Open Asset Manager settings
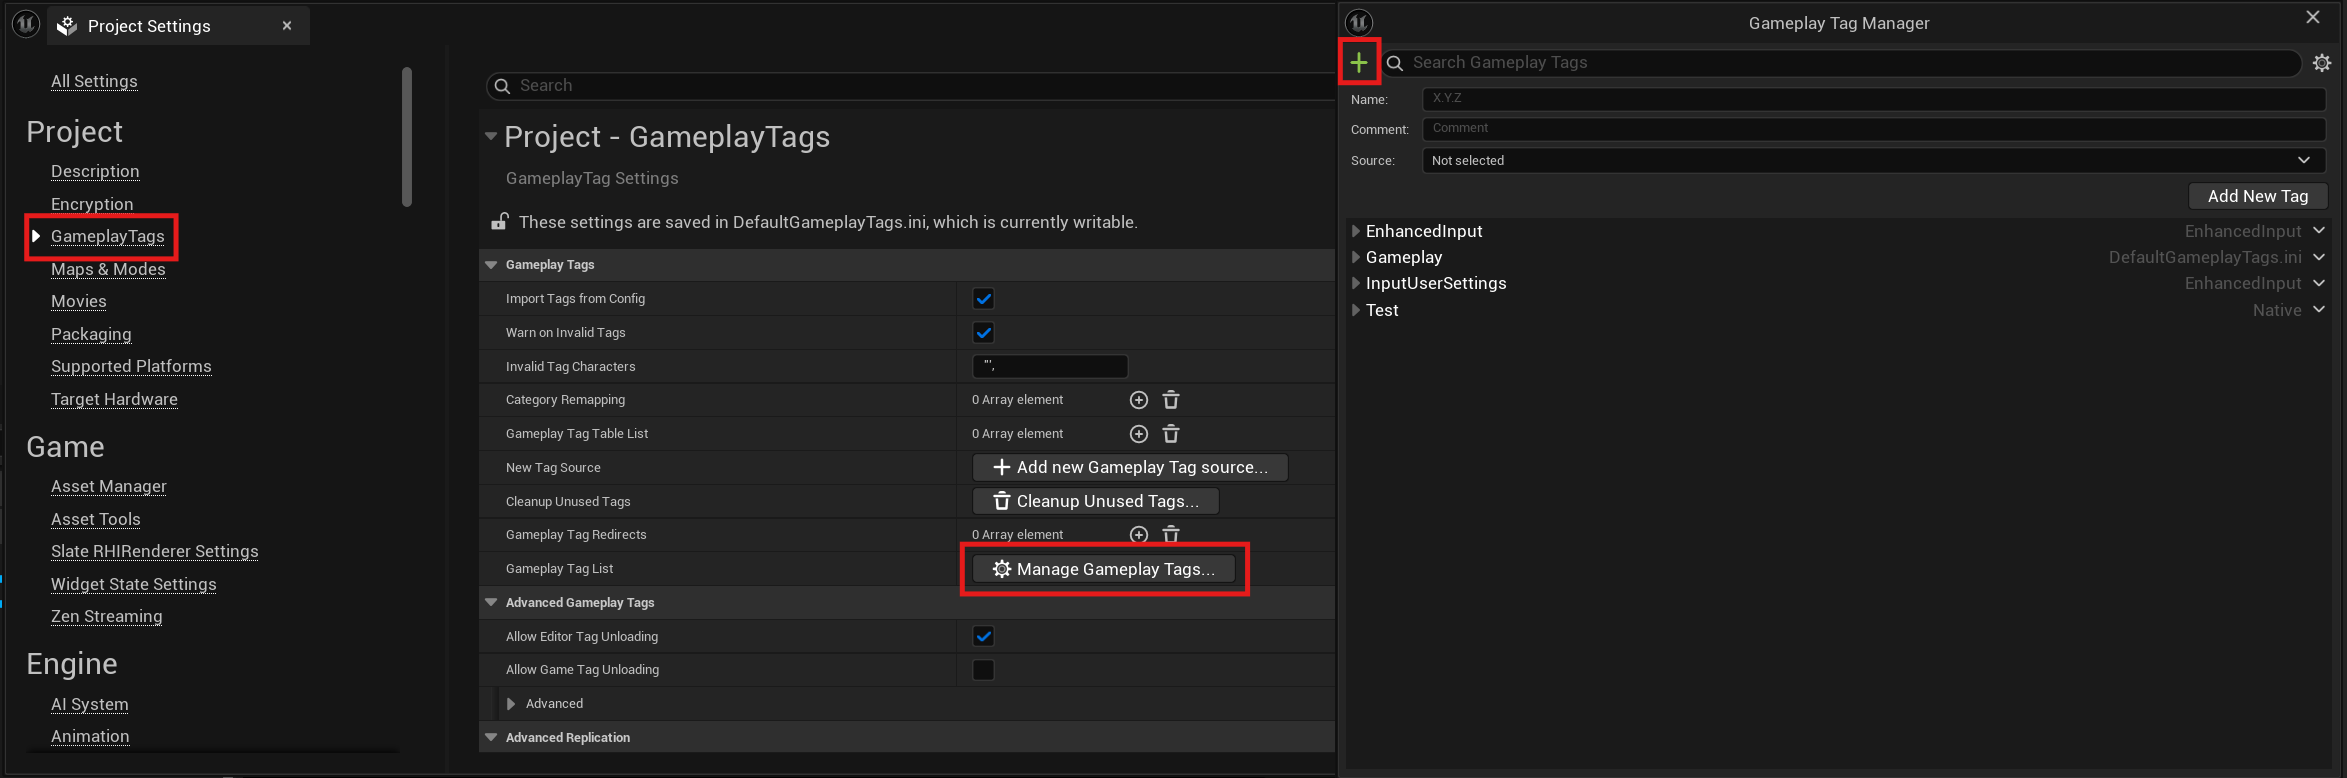 [x=109, y=486]
